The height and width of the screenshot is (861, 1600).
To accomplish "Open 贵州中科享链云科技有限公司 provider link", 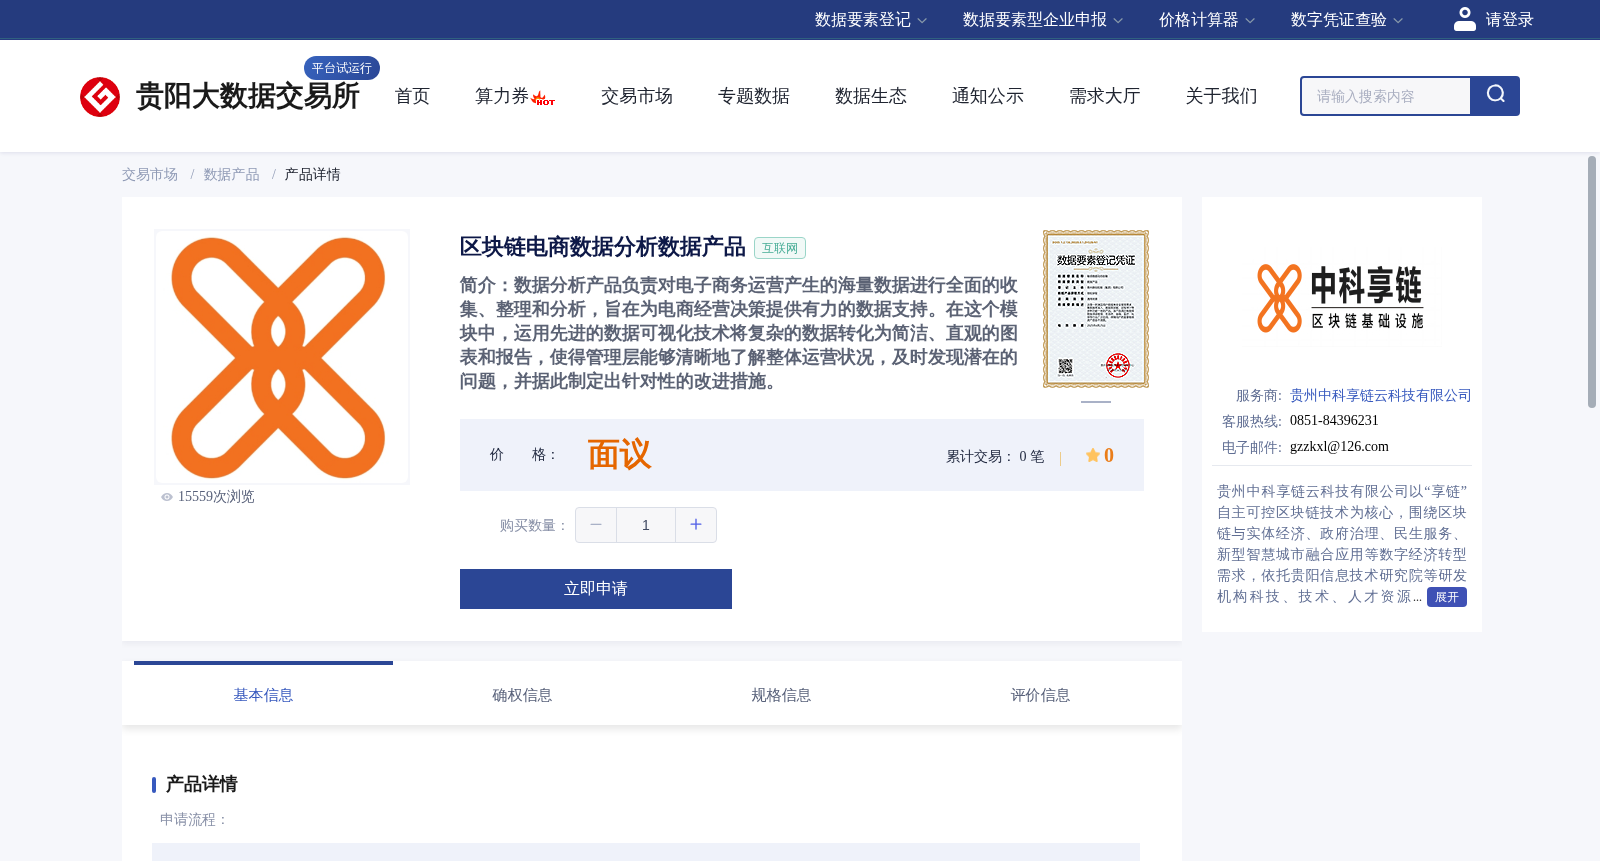I will [1381, 396].
